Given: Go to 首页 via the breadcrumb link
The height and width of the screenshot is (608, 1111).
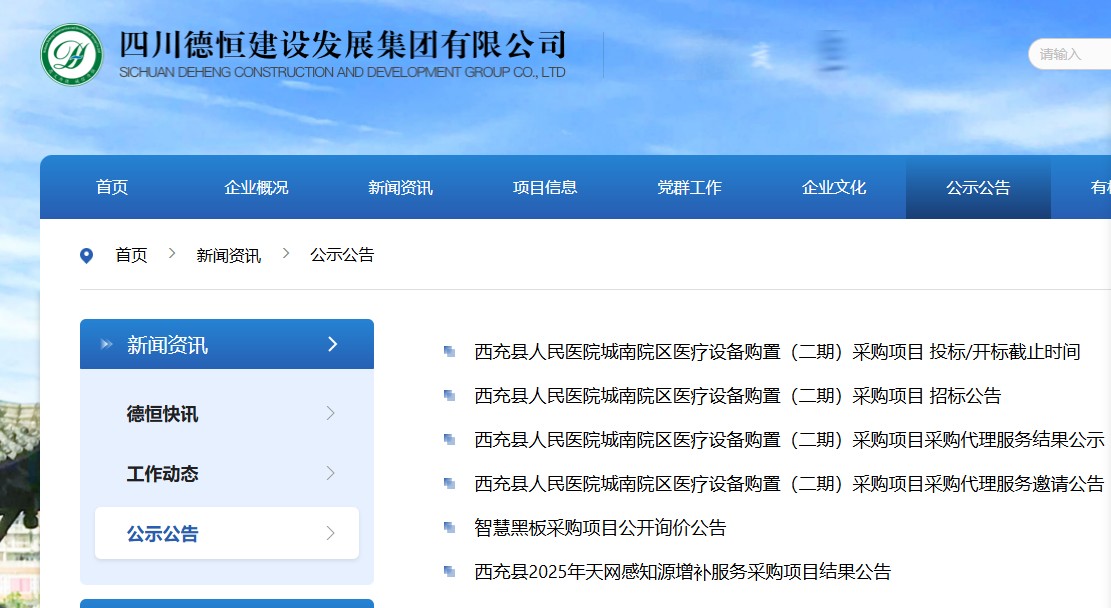Looking at the screenshot, I should click(132, 255).
